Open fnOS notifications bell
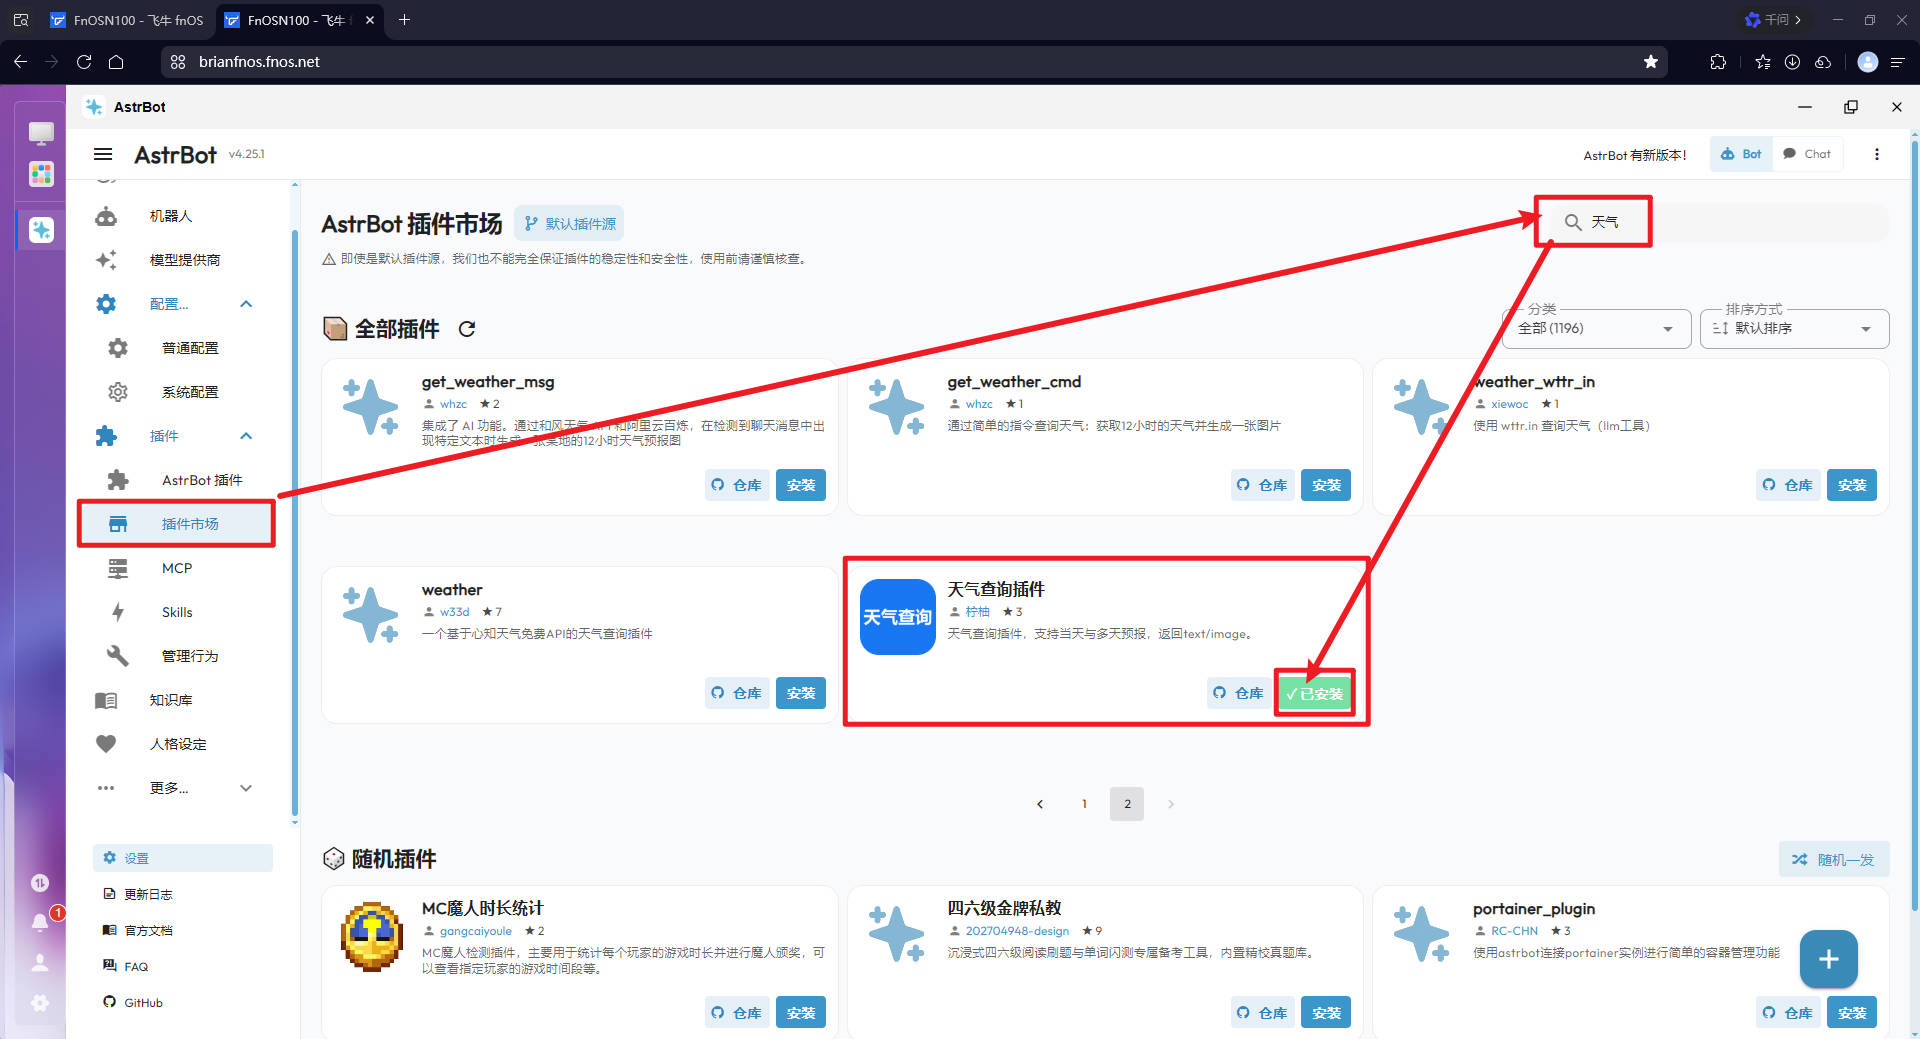 tap(40, 922)
